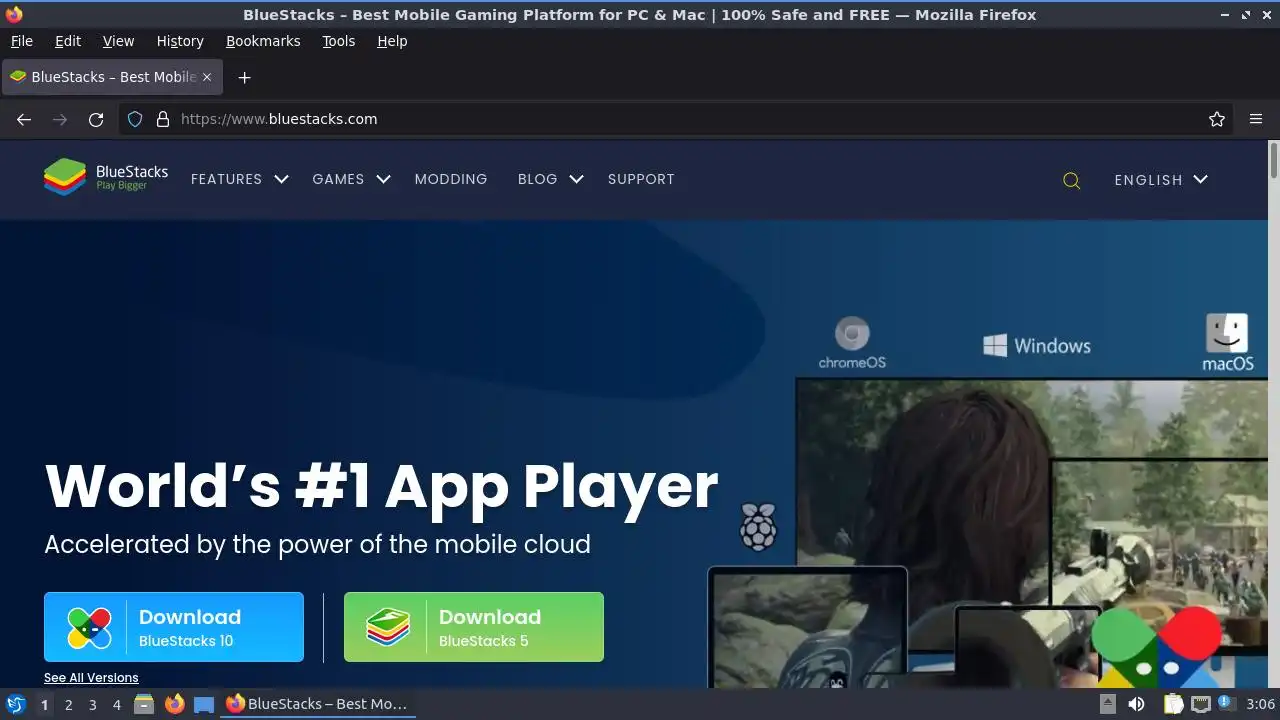Open tracking protection shield icon
This screenshot has height=720, width=1280.
click(x=135, y=119)
